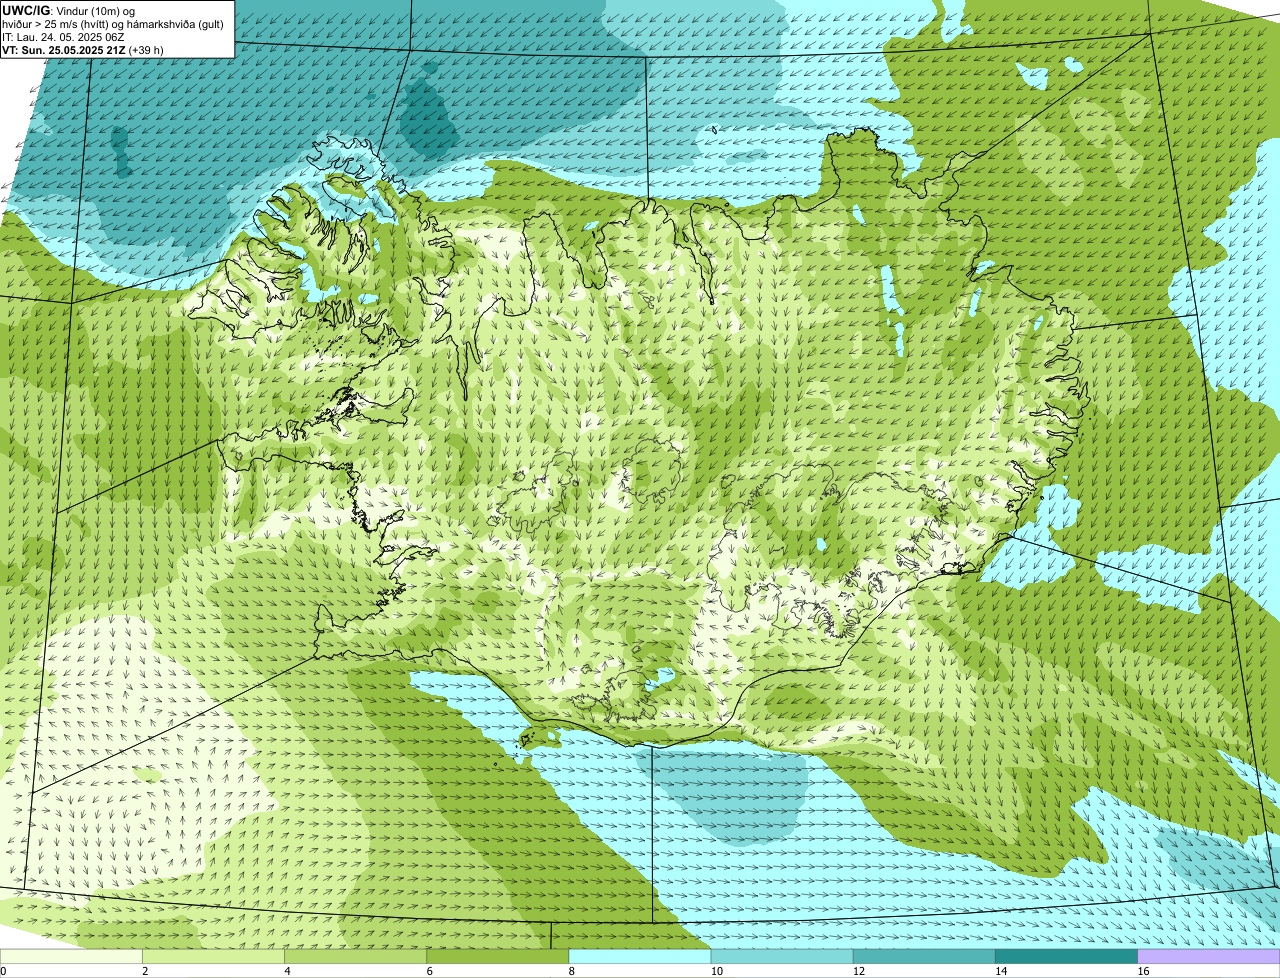Click the 12–14 m/s teal legend swatch
The height and width of the screenshot is (978, 1280).
pyautogui.click(x=925, y=957)
